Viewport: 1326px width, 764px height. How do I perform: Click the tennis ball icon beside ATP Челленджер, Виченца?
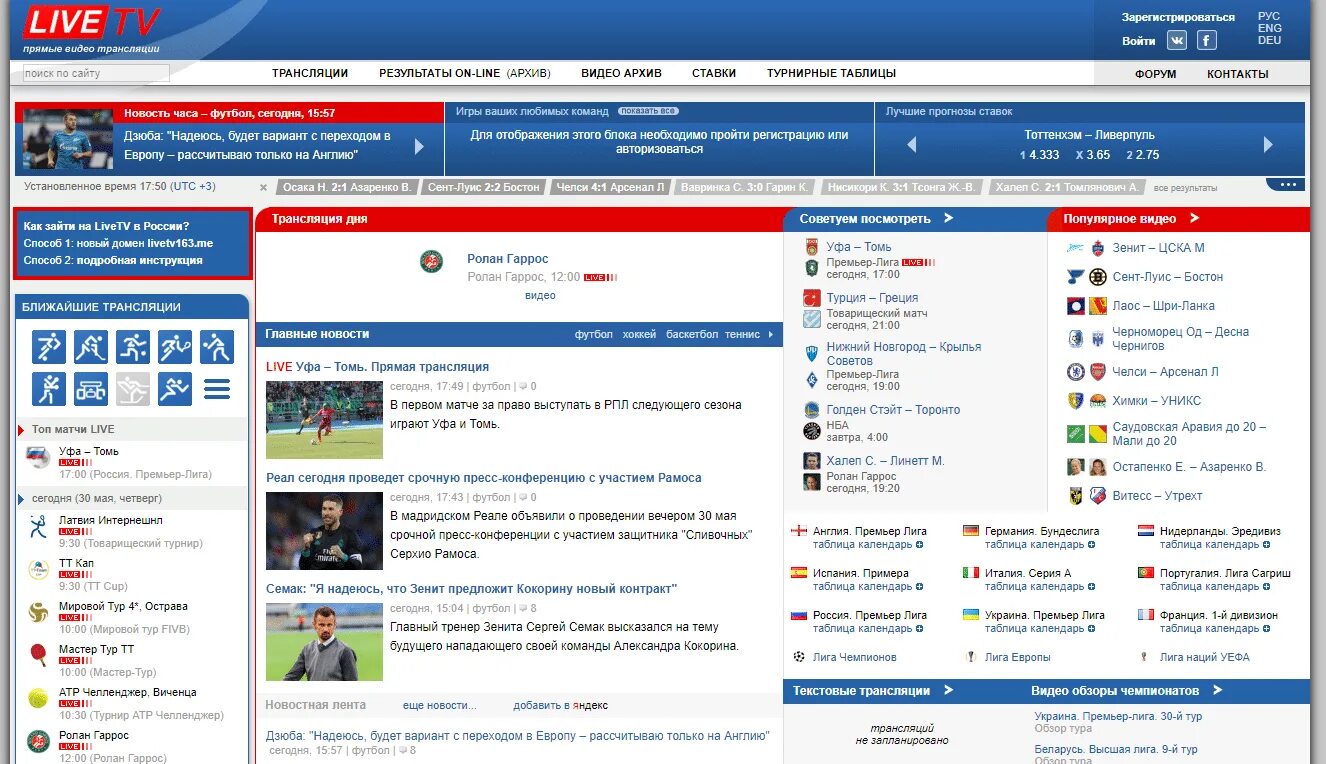coord(38,698)
